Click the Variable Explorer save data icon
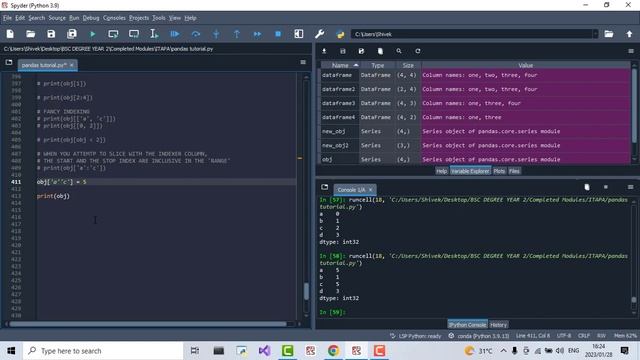This screenshot has height=360, width=640. [343, 51]
